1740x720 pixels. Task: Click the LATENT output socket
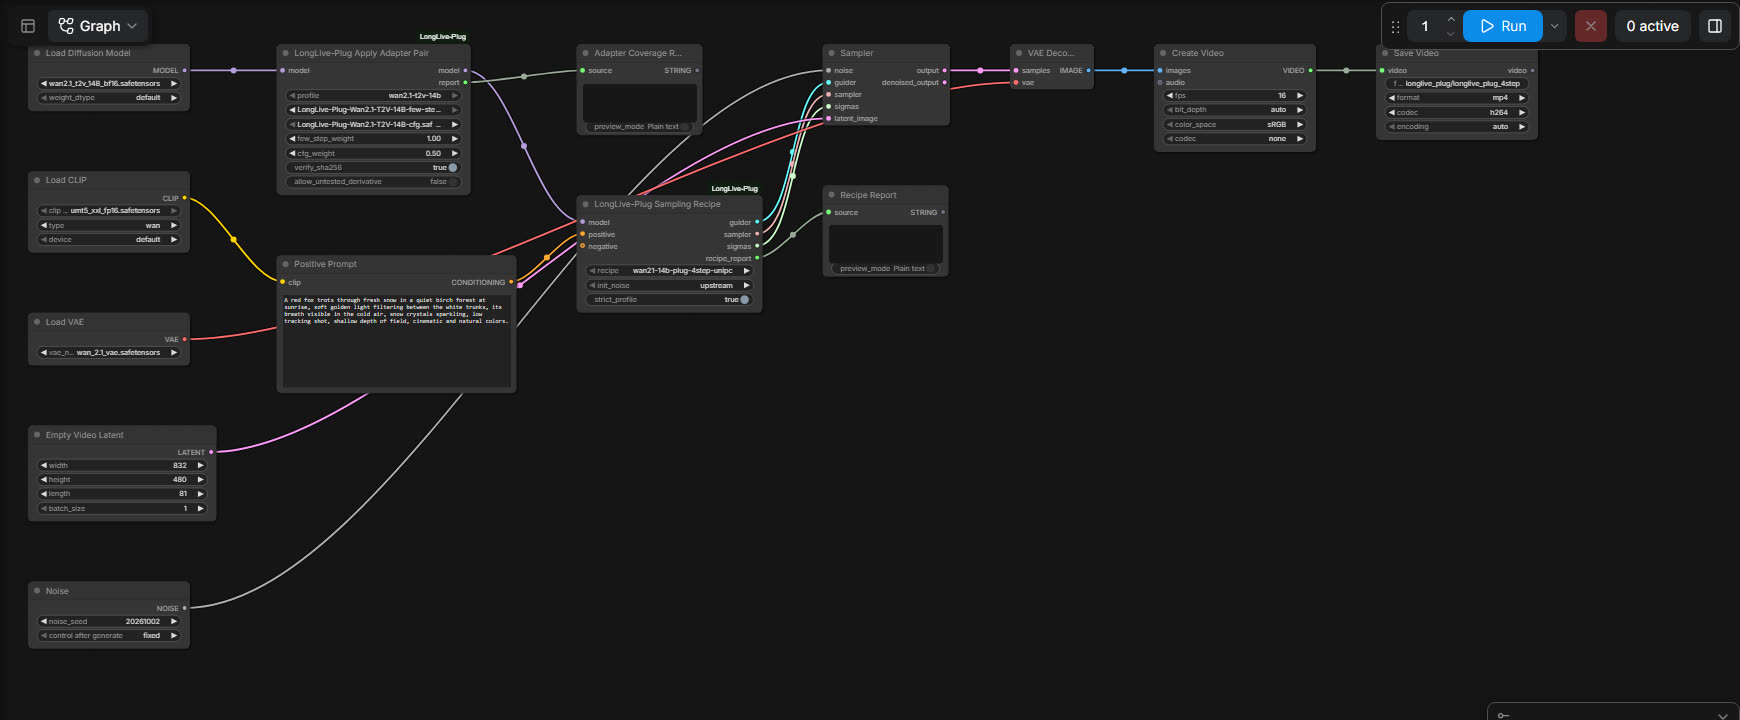coord(211,452)
